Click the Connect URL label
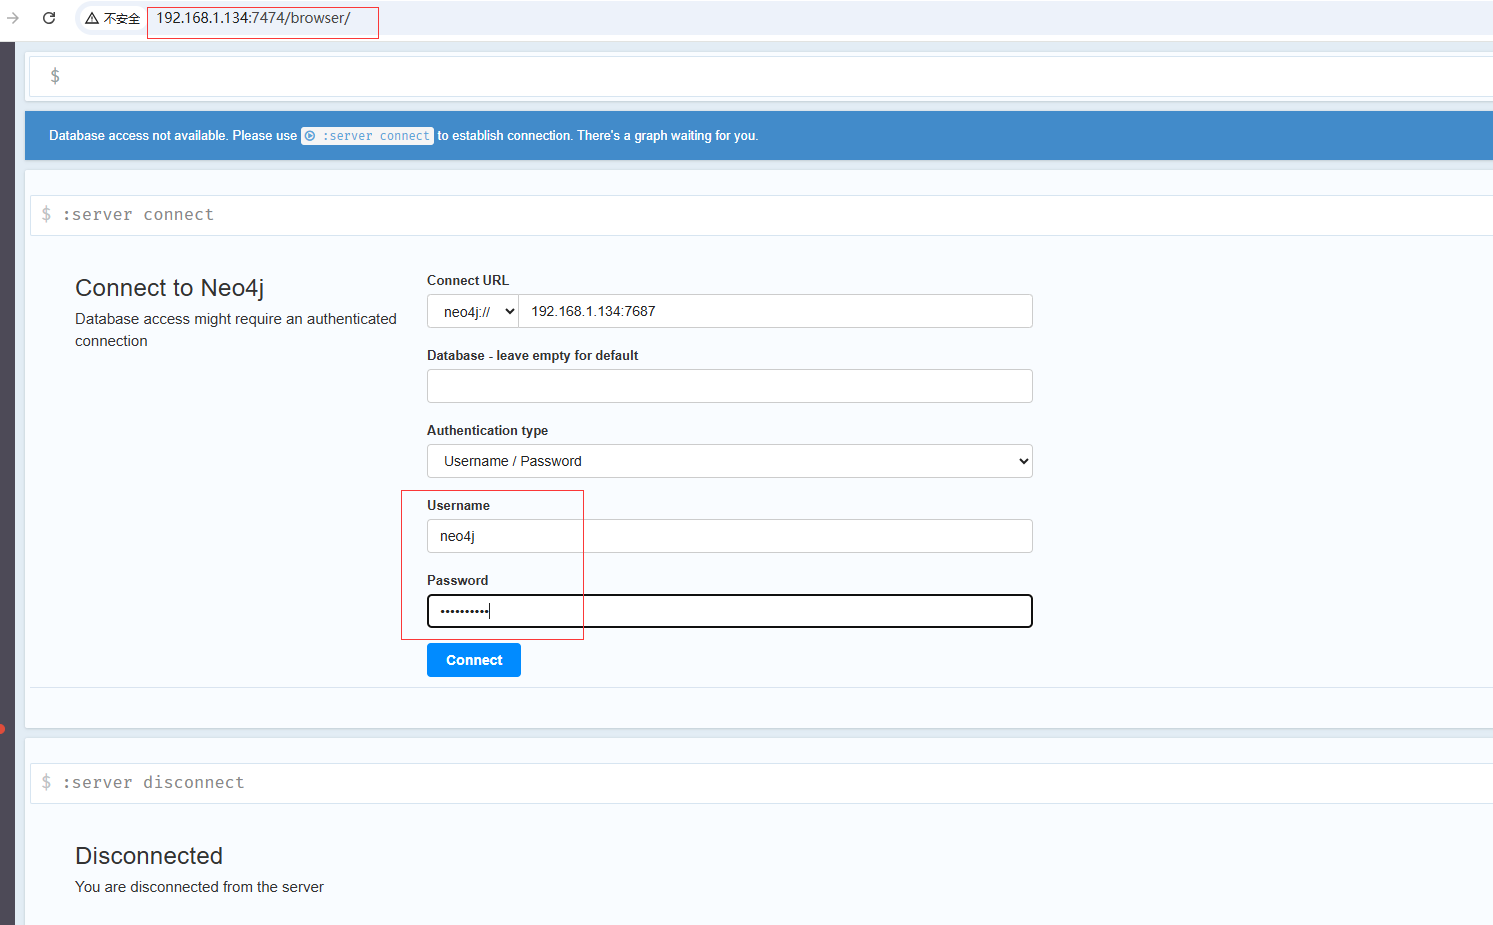The image size is (1493, 925). pos(468,280)
